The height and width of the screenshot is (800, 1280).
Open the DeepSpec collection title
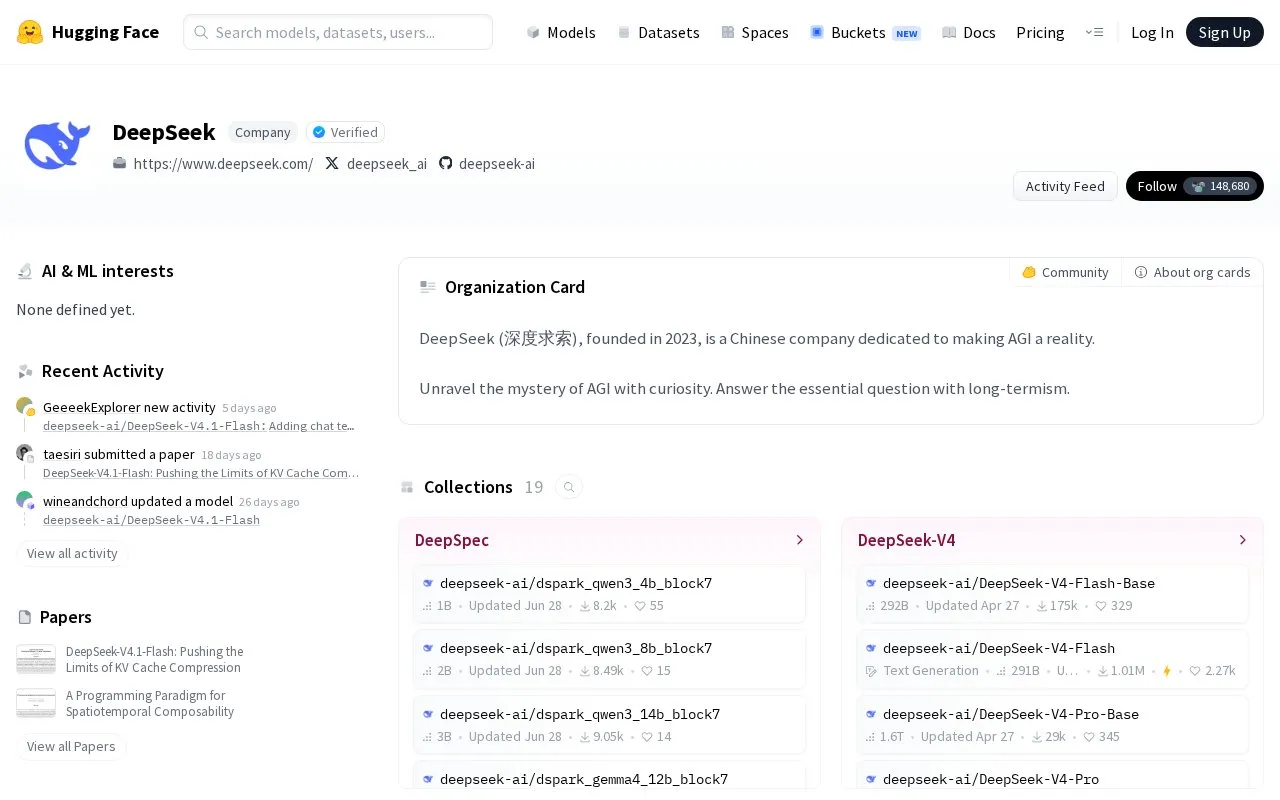(452, 540)
